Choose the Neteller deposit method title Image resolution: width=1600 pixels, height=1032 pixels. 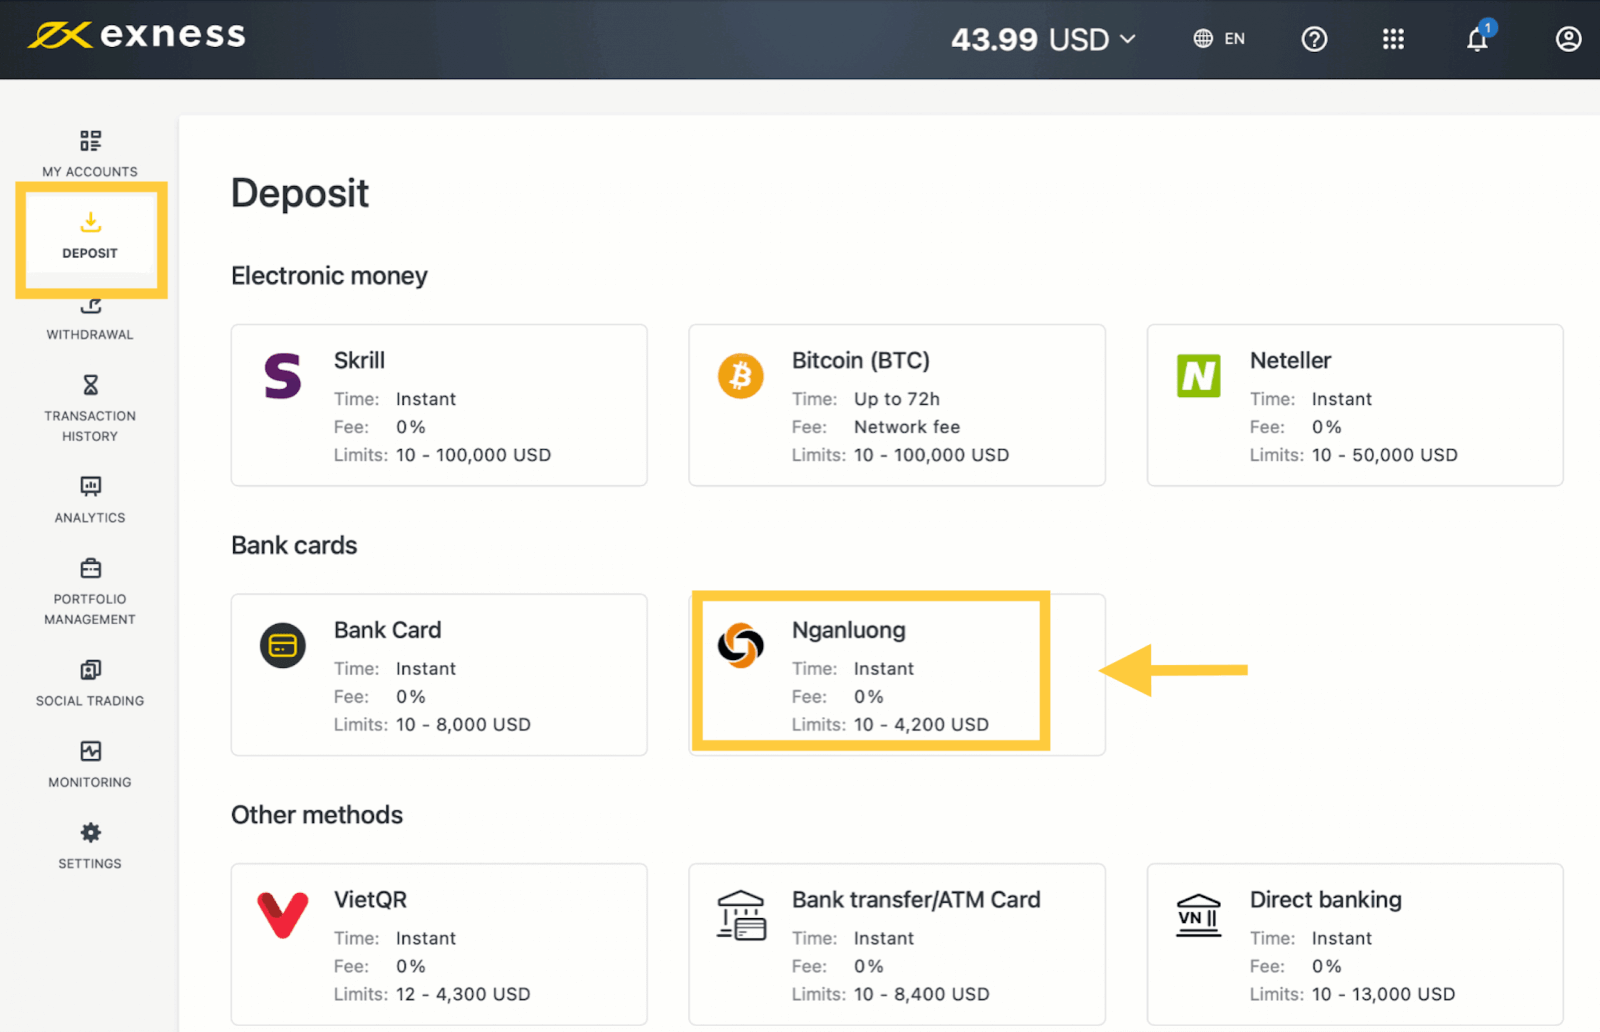(x=1290, y=360)
